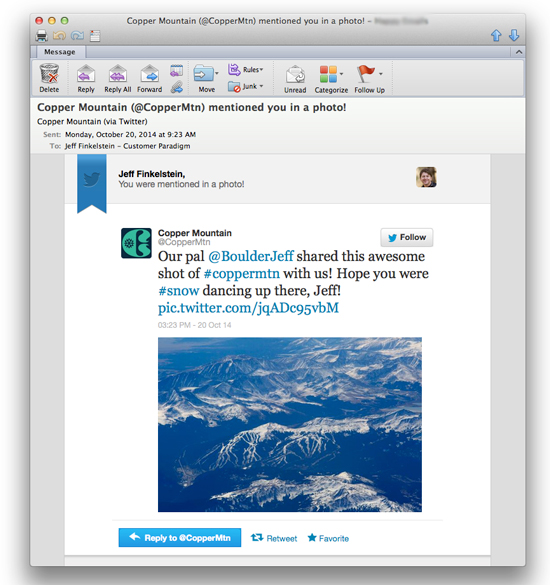
Task: Click the Copper Mountain avatar logo
Action: 136,243
